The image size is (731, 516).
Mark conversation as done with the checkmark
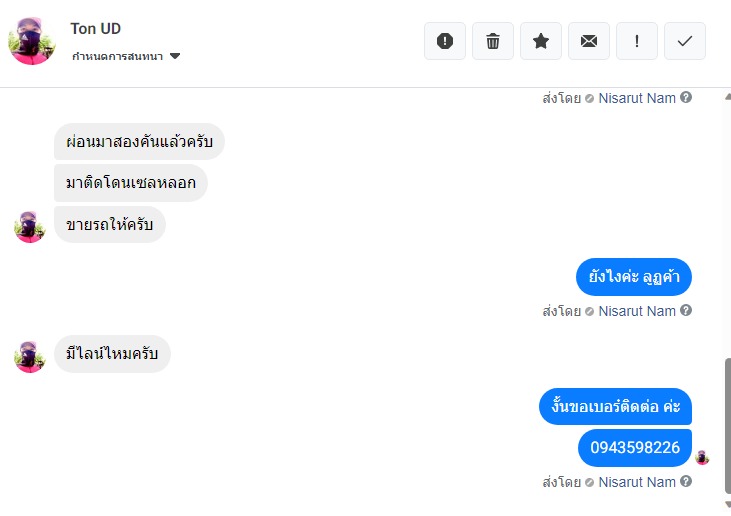tap(685, 41)
